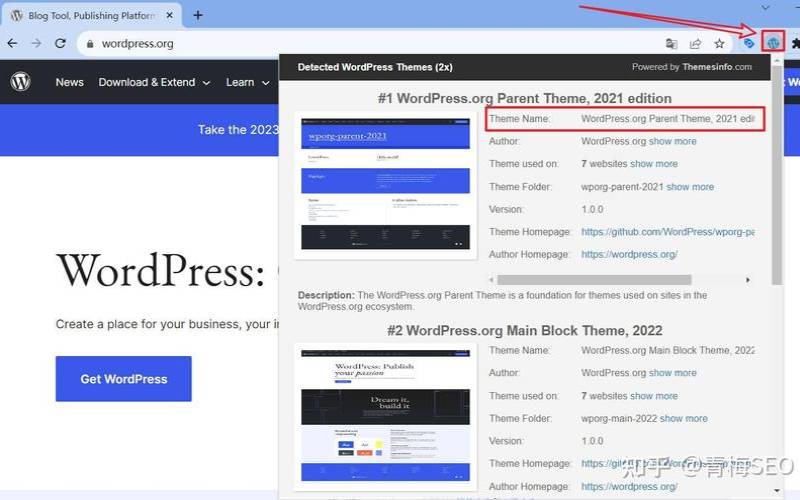The height and width of the screenshot is (500, 800).
Task: Click the Create a place for your business text
Action: pos(167,324)
